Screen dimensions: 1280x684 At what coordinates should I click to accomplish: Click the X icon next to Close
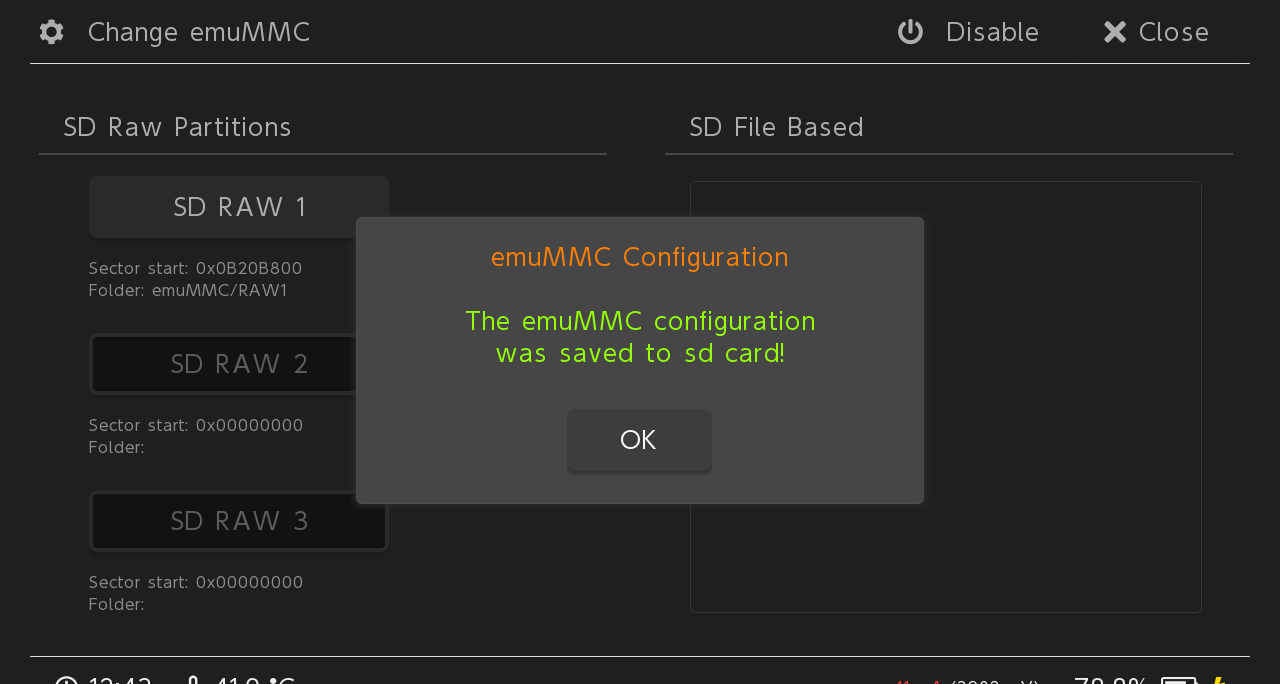coord(1115,32)
